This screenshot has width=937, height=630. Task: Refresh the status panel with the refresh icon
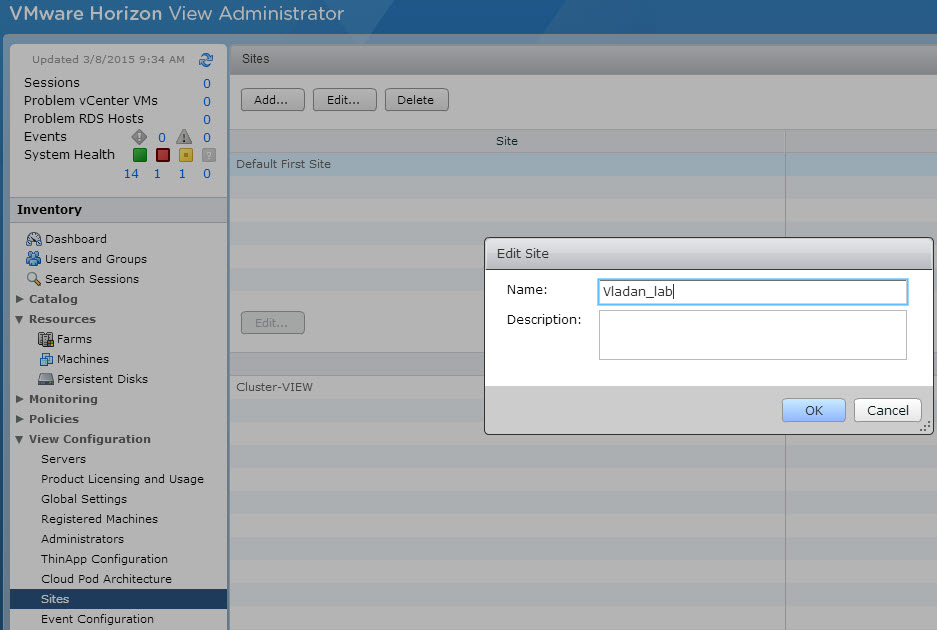click(206, 60)
